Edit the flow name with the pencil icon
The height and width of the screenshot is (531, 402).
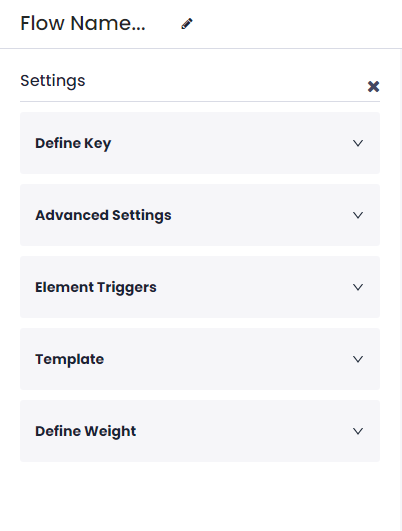(187, 24)
